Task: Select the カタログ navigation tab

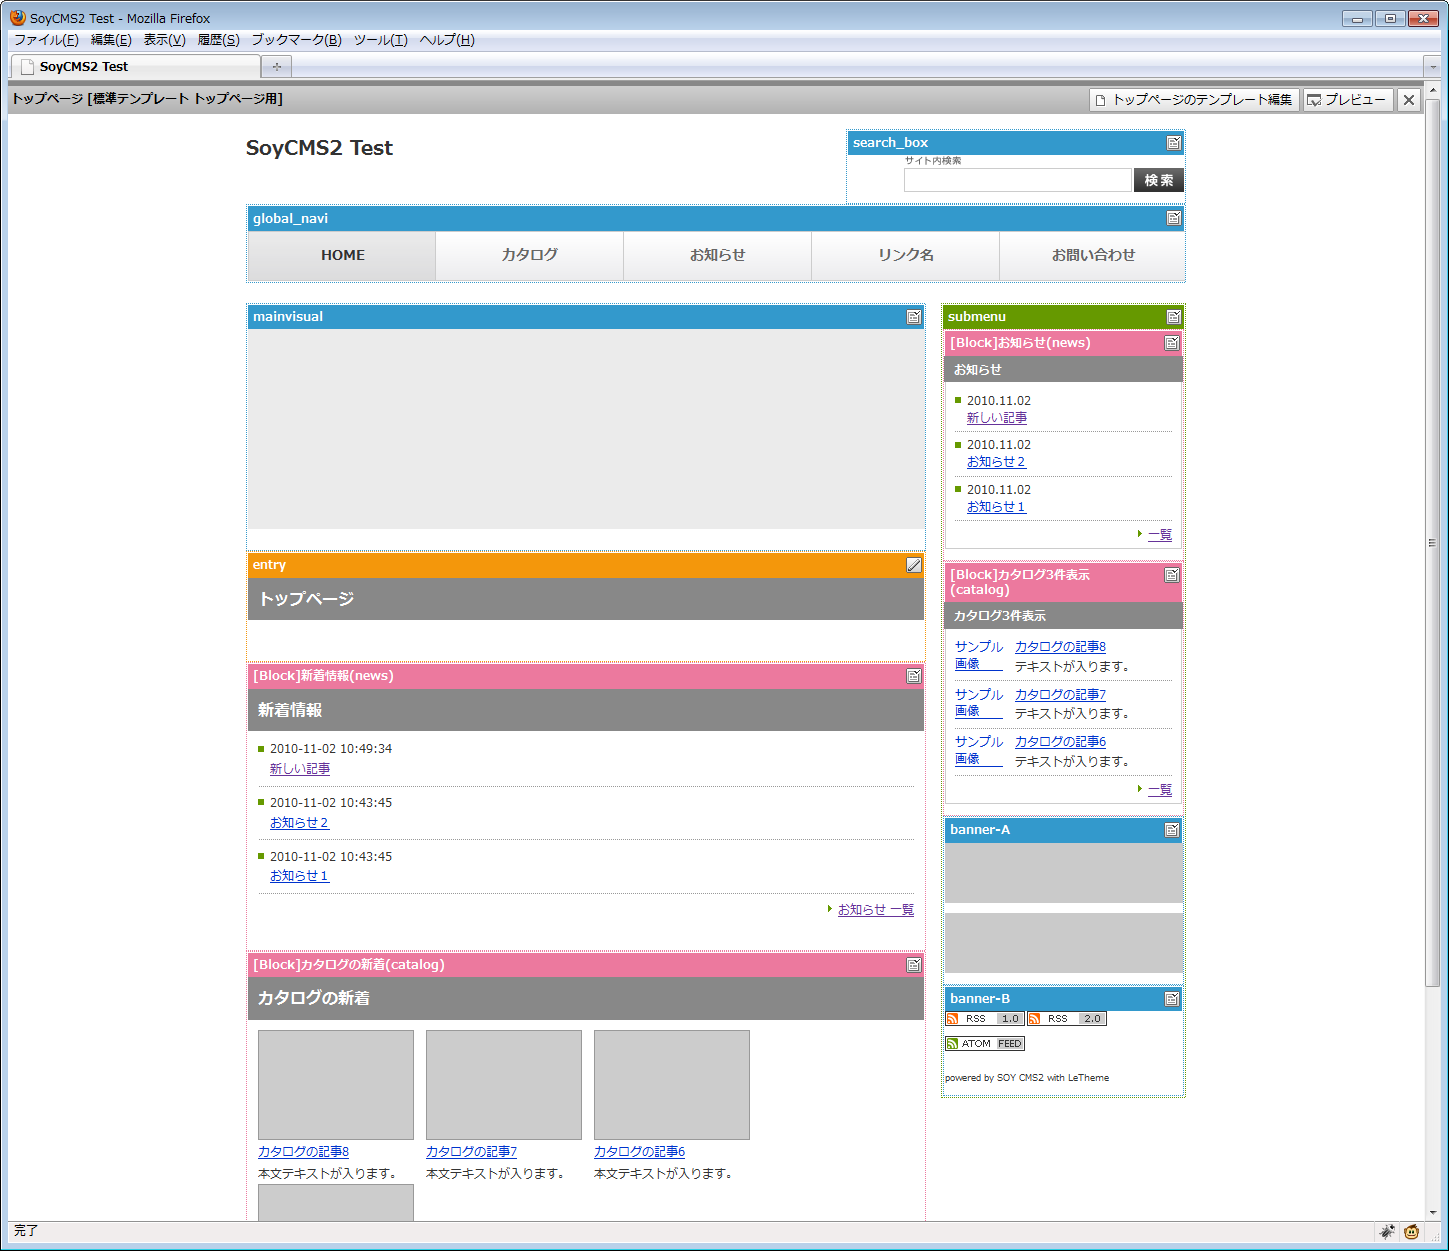Action: (529, 255)
